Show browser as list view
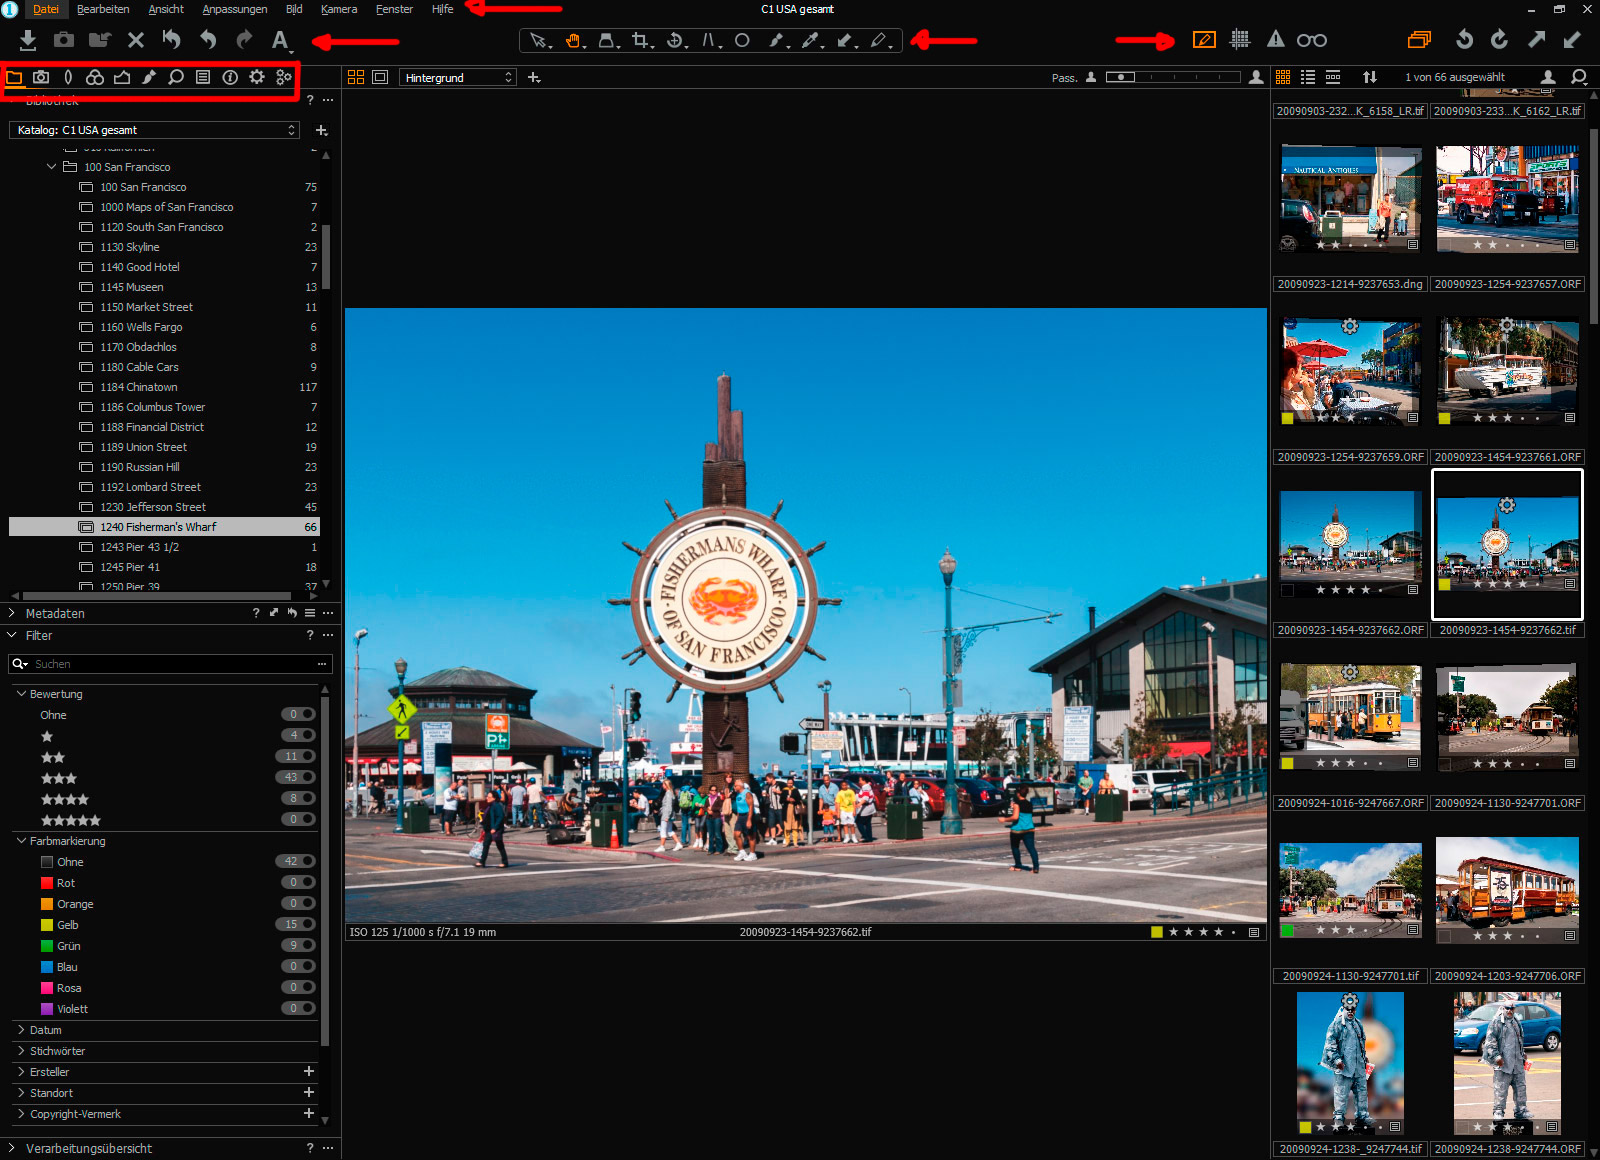This screenshot has height=1160, width=1600. (x=1308, y=77)
